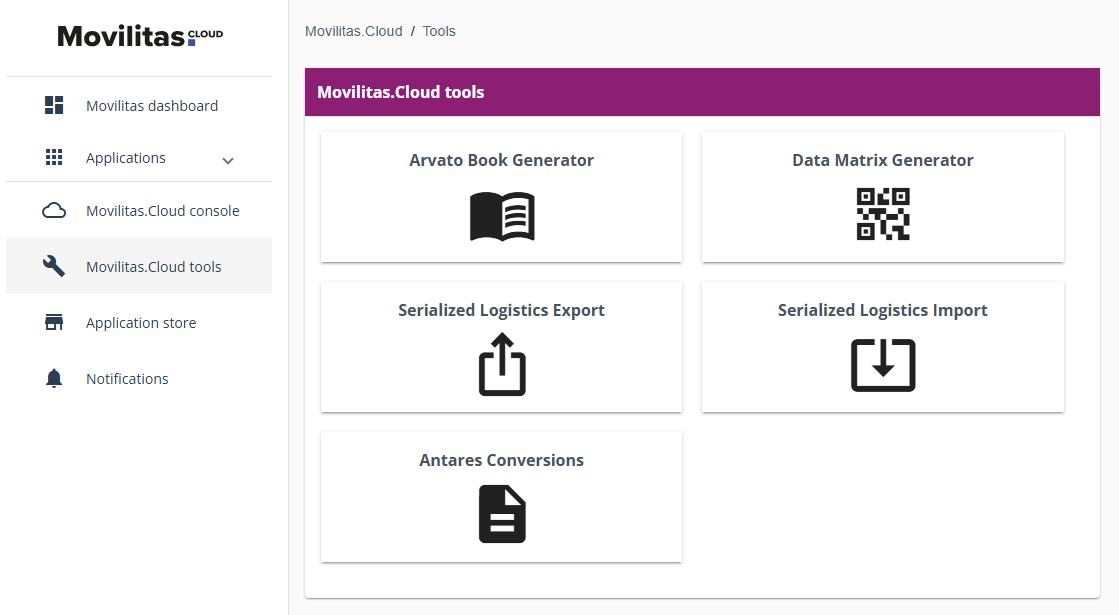Click the dashboard grid icon
This screenshot has height=615, width=1119.
coord(54,106)
